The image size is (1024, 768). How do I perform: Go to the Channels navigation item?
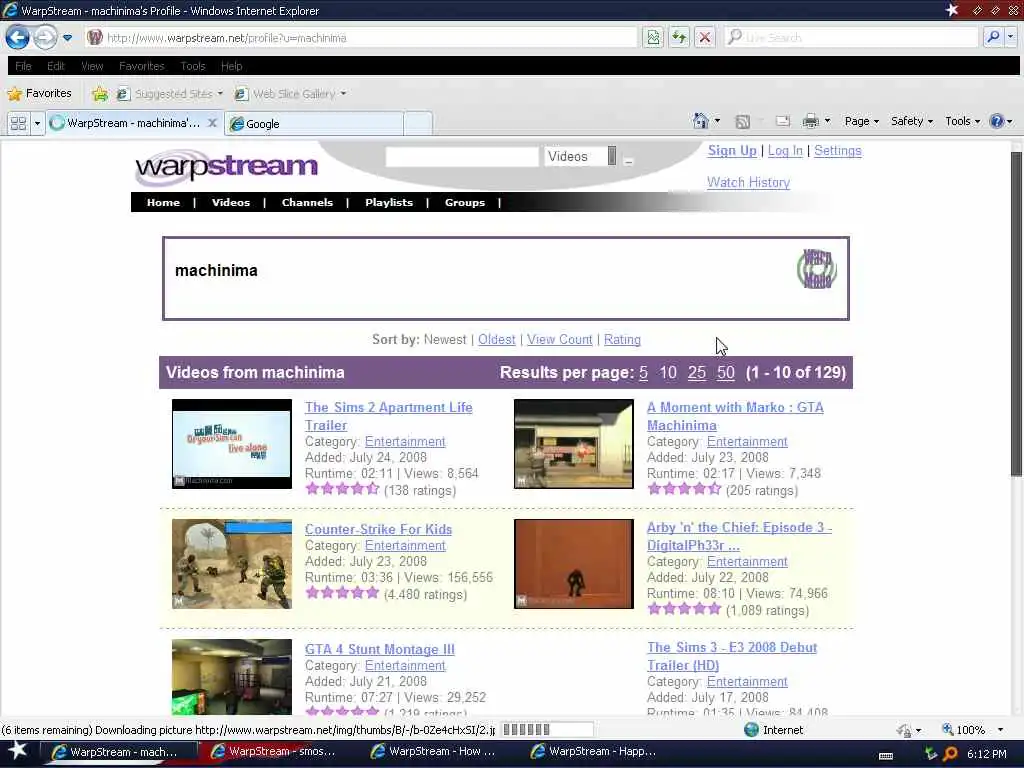pos(307,202)
